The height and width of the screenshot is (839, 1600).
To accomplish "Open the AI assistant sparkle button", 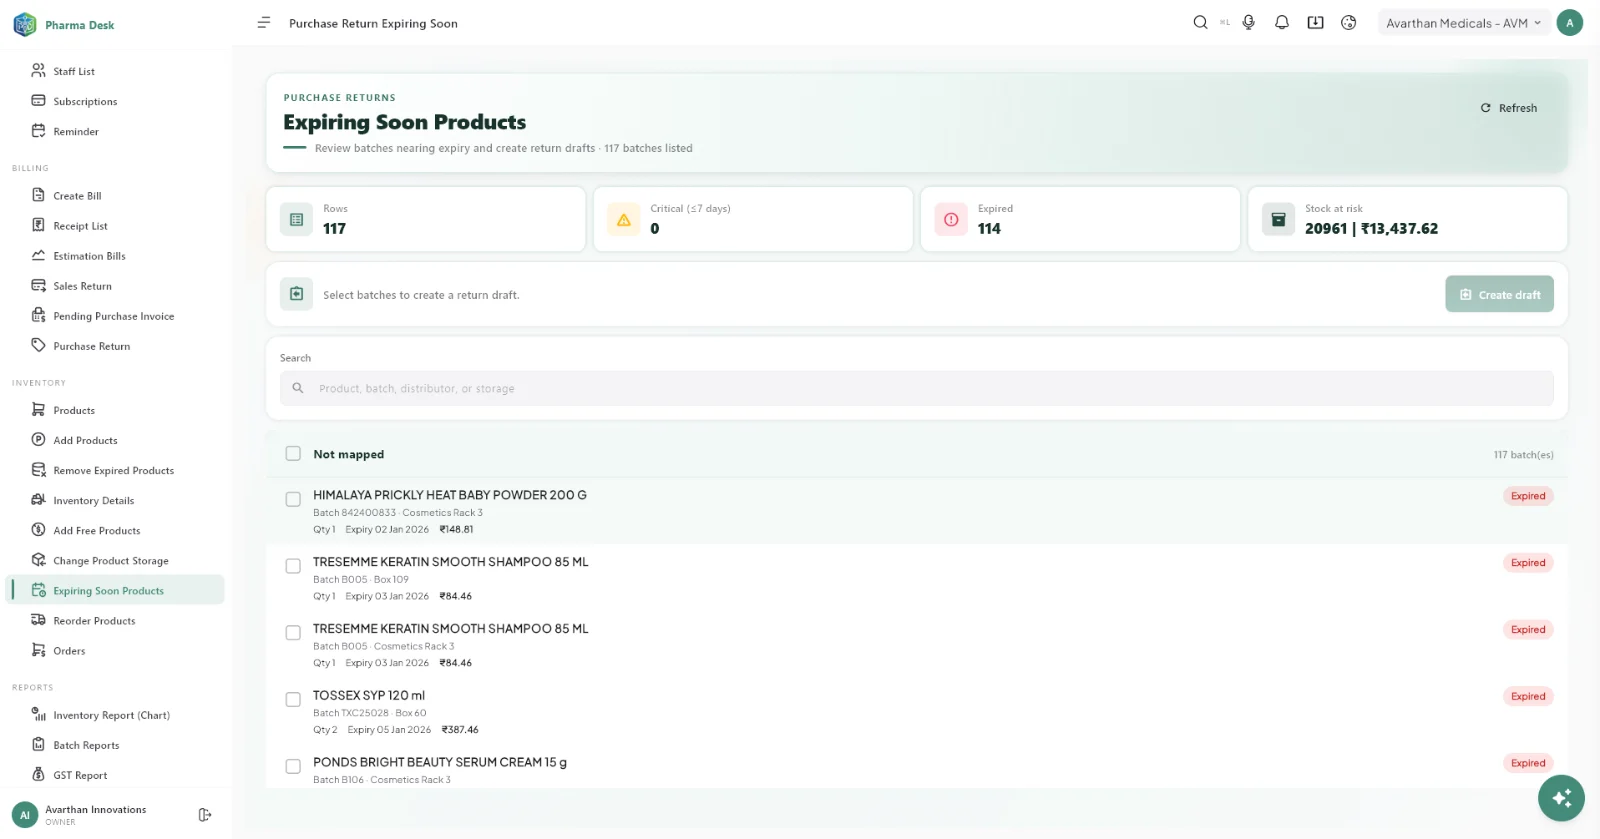I will pyautogui.click(x=1561, y=798).
